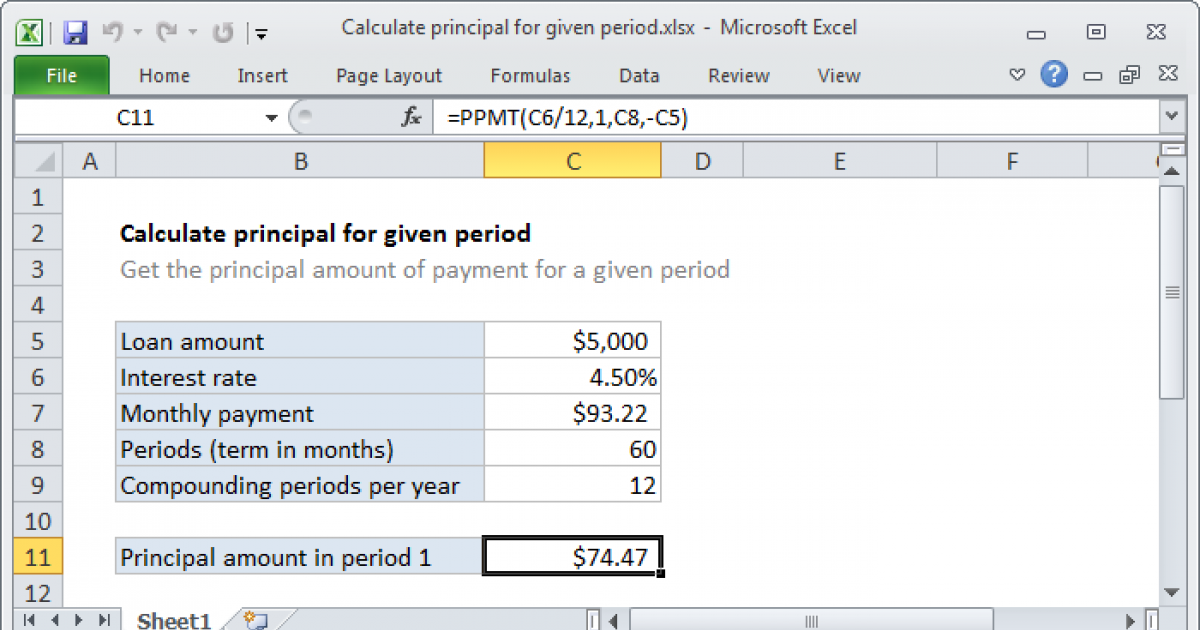Open the Name Box dropdown arrow
The height and width of the screenshot is (630, 1200).
pos(271,118)
